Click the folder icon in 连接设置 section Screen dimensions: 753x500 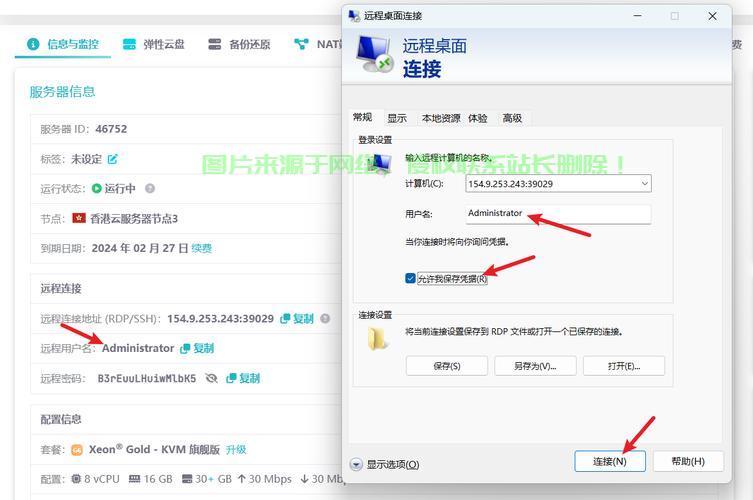(x=378, y=338)
